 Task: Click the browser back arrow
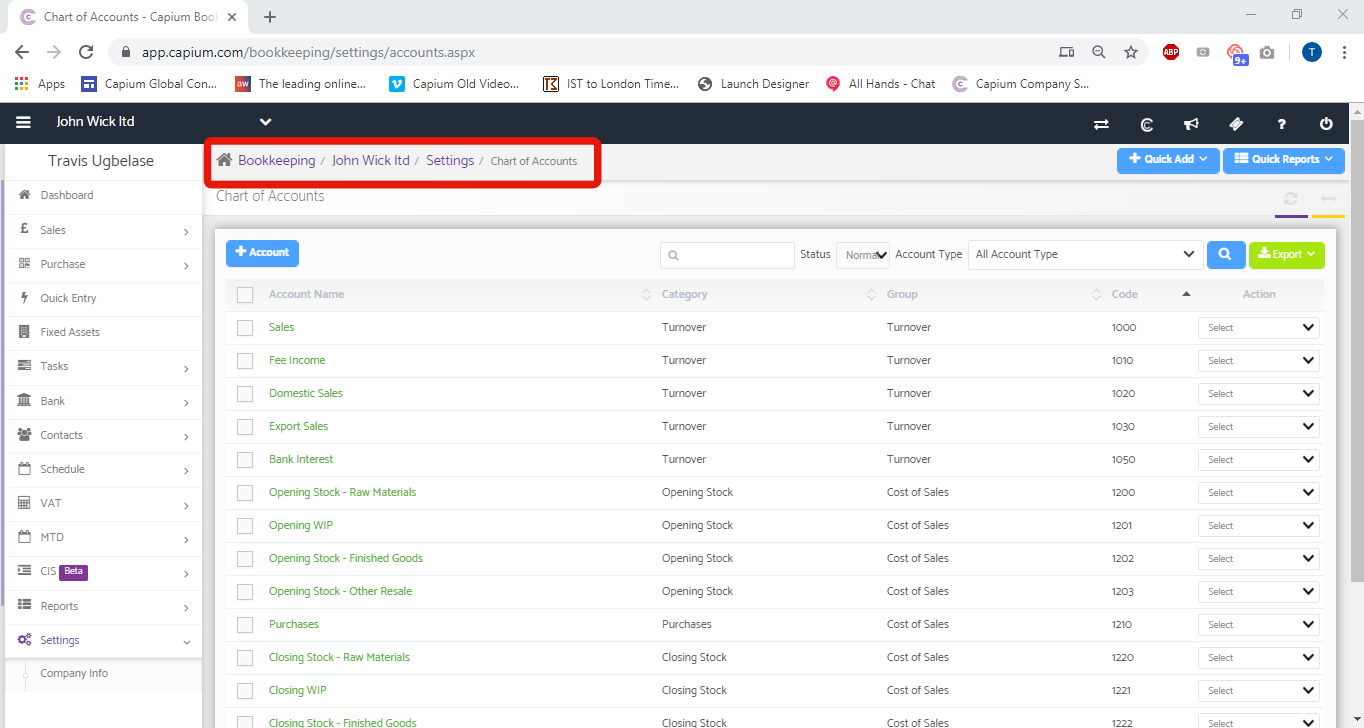pyautogui.click(x=22, y=52)
